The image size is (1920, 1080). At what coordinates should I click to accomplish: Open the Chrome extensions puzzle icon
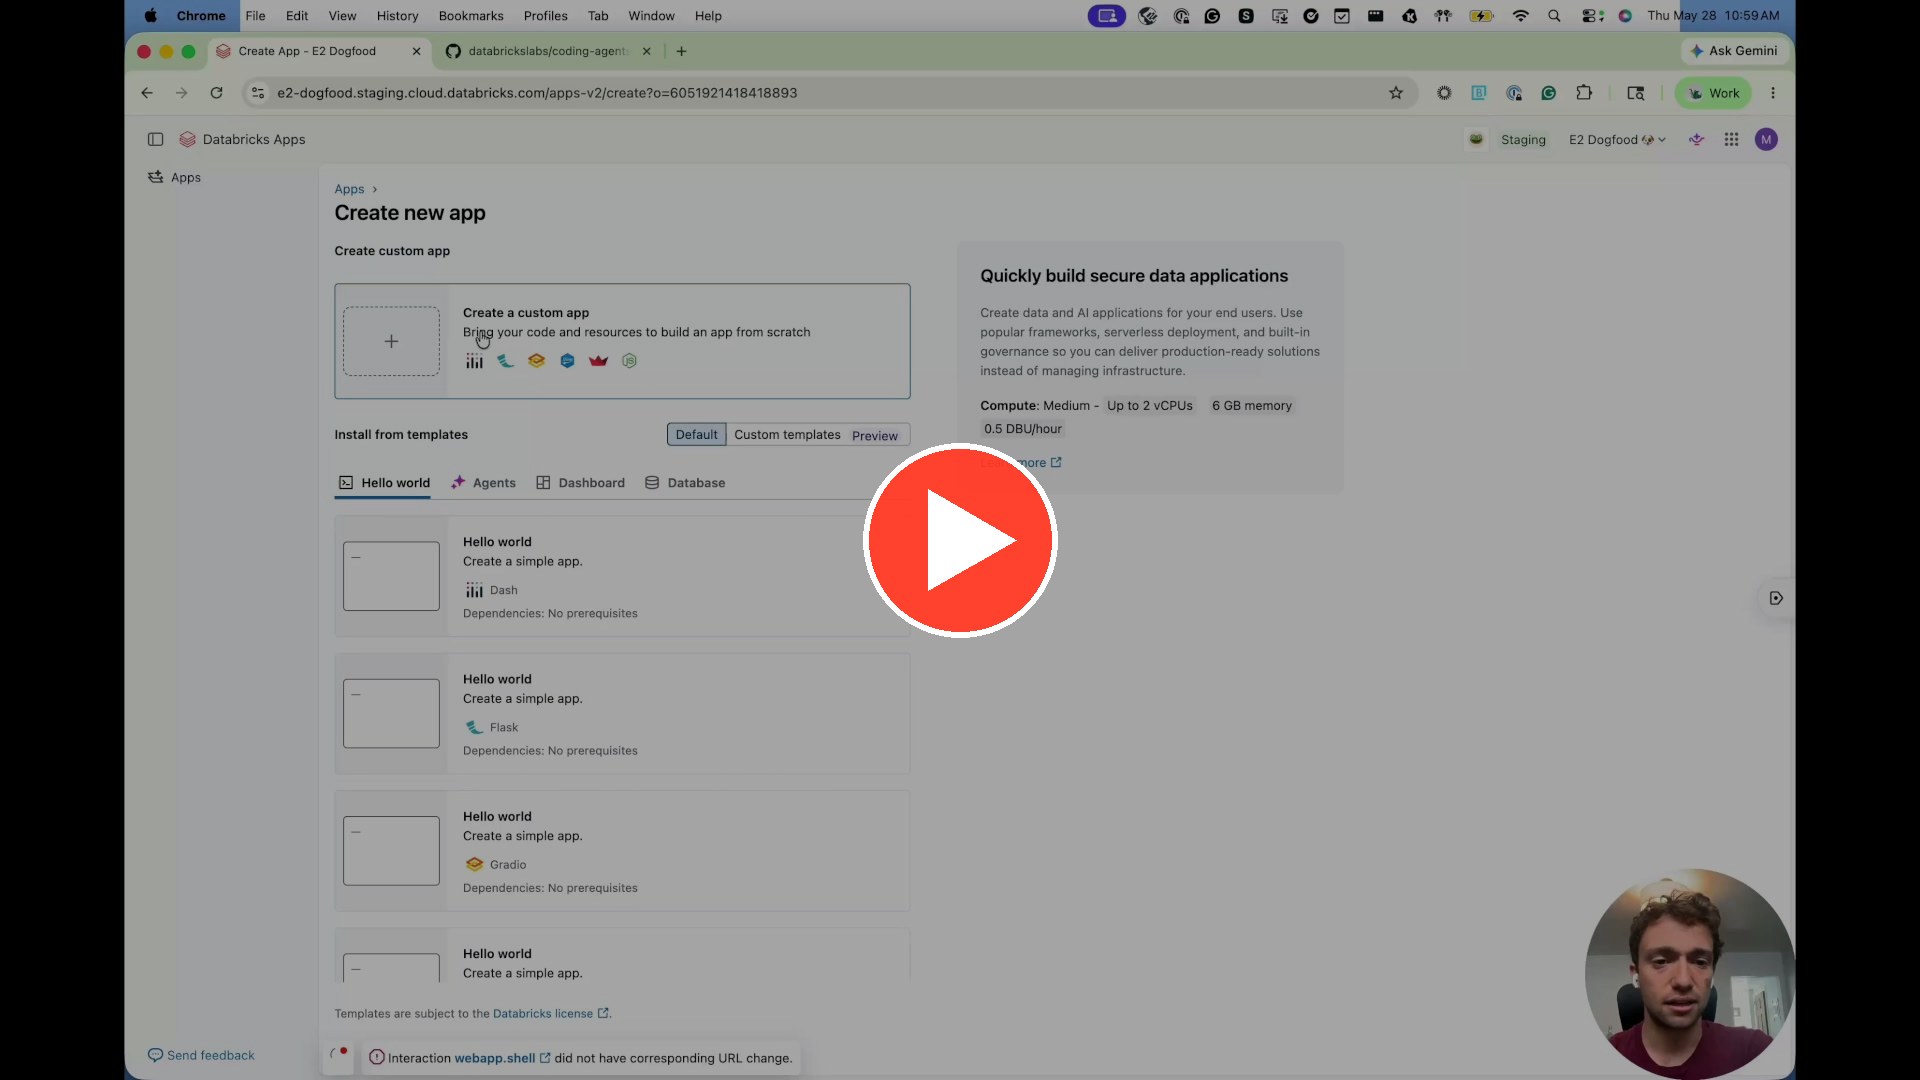[1584, 93]
